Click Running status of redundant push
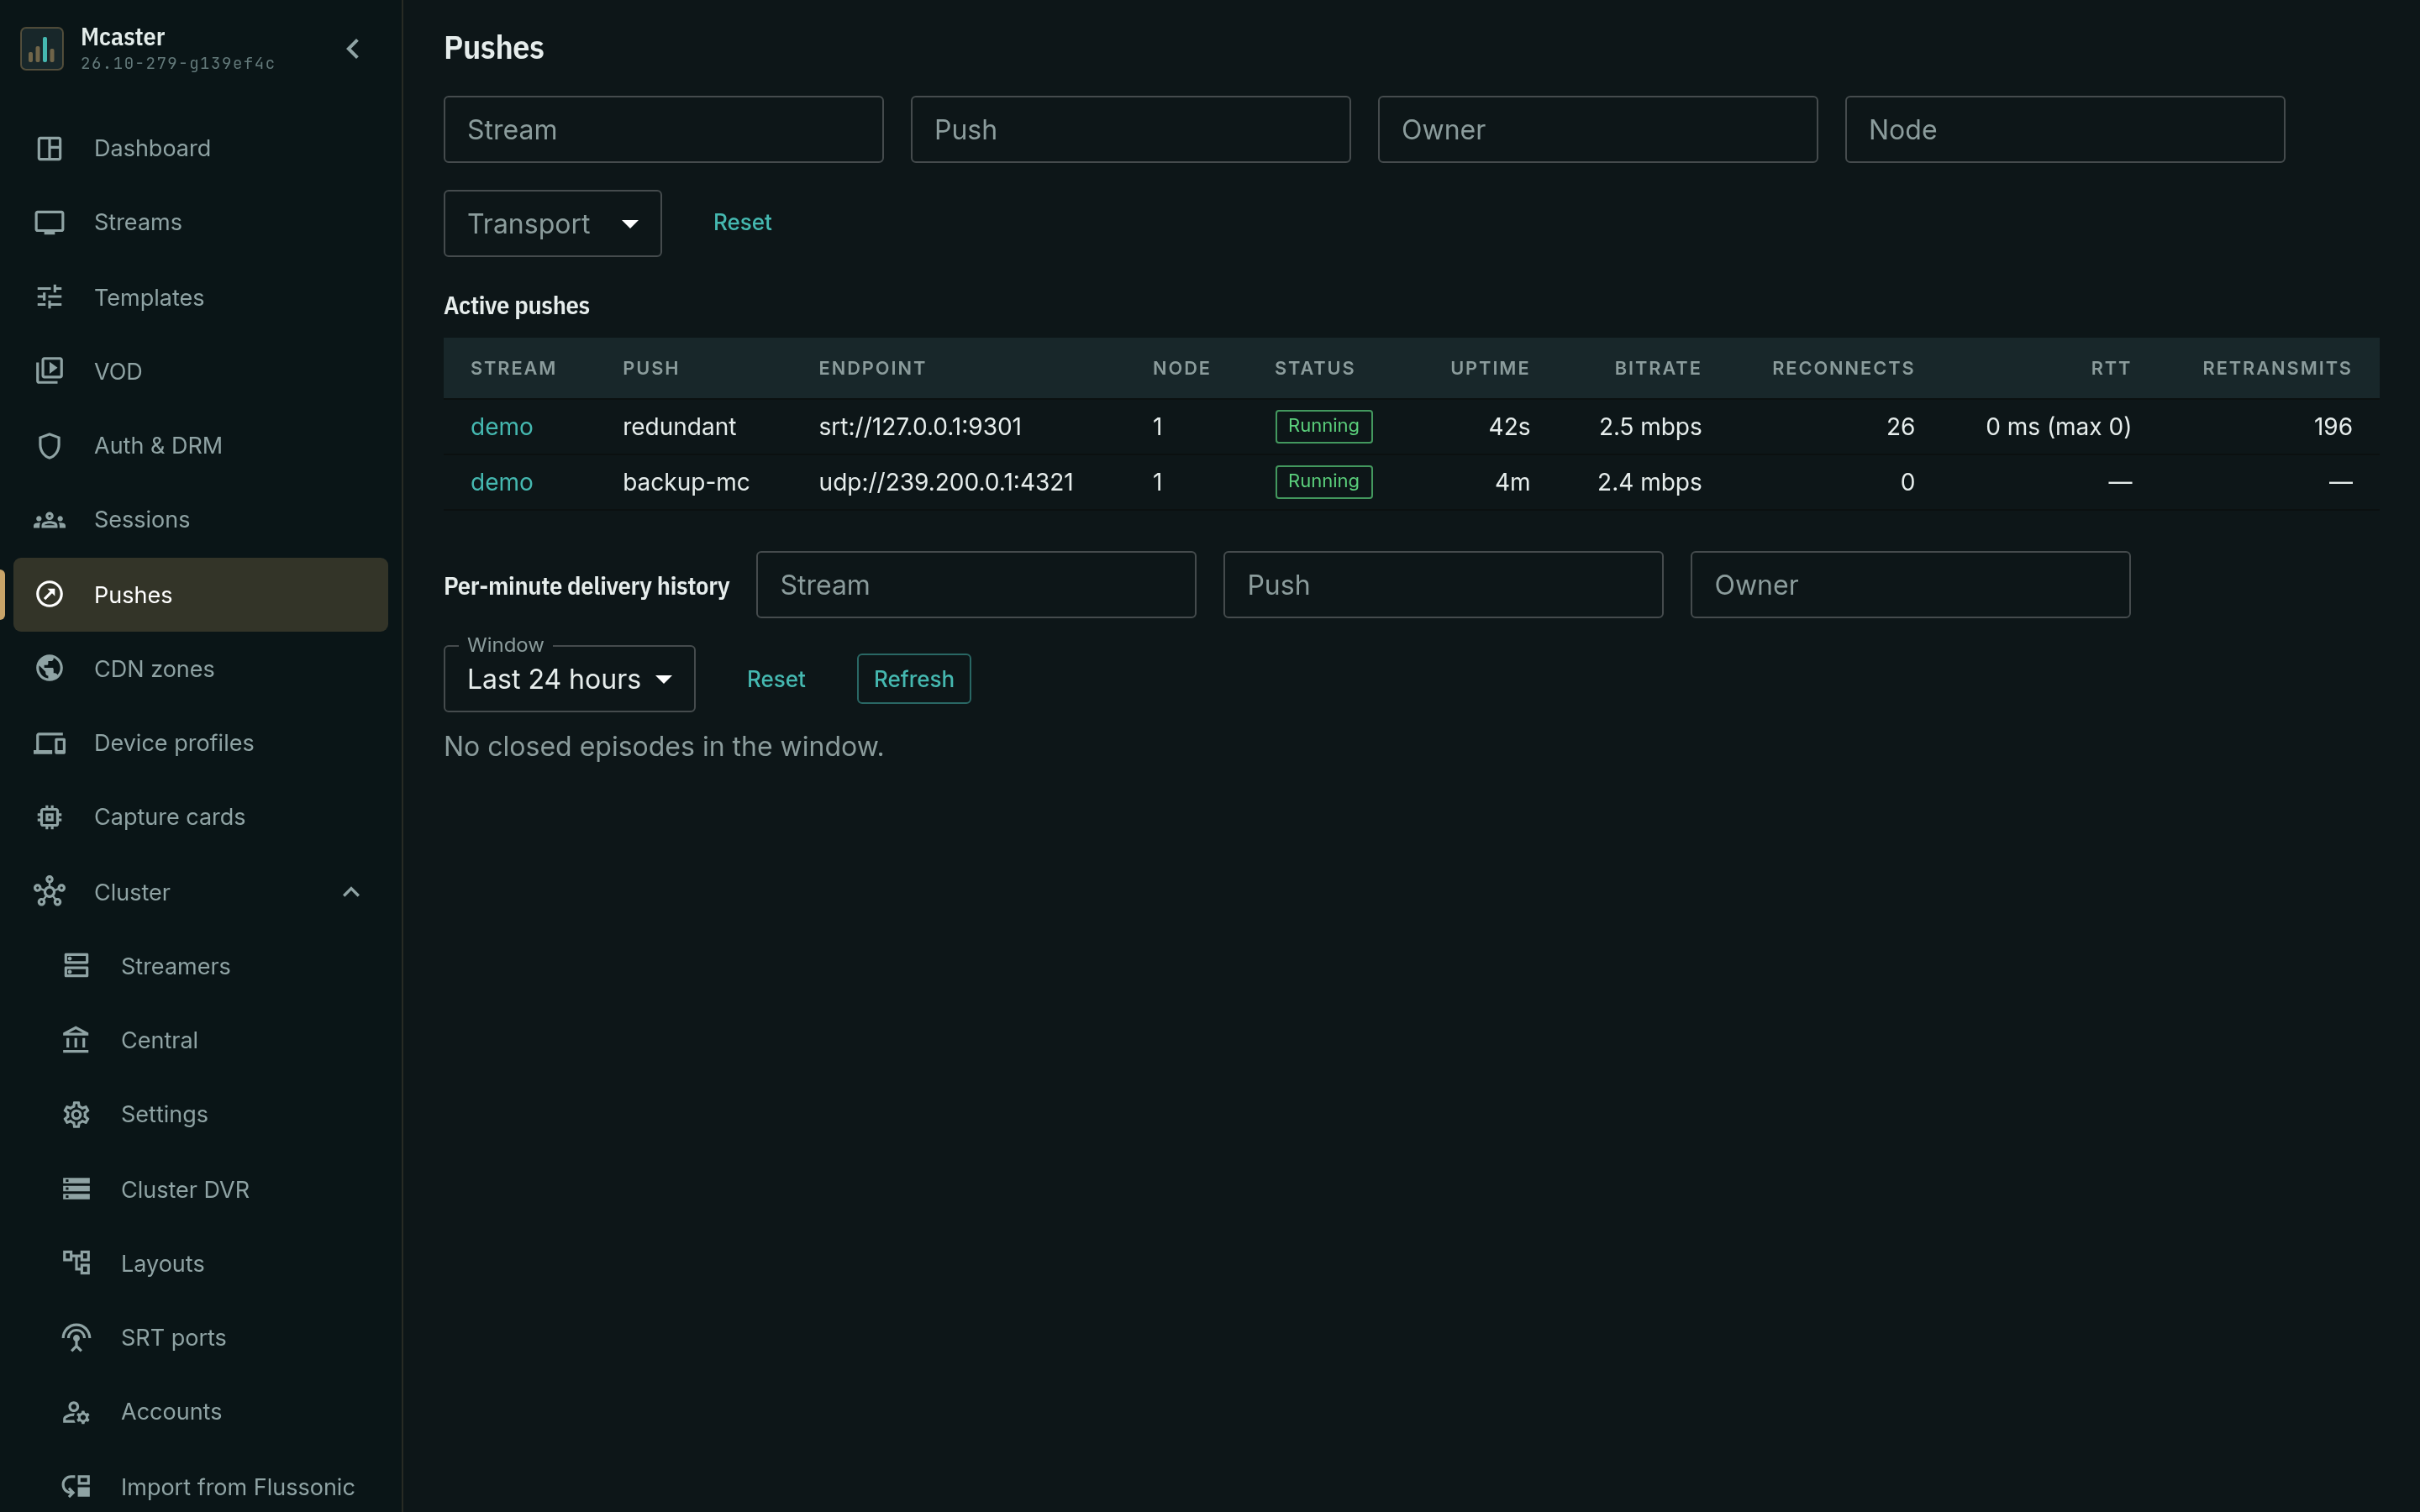2420x1512 pixels. click(x=1324, y=426)
